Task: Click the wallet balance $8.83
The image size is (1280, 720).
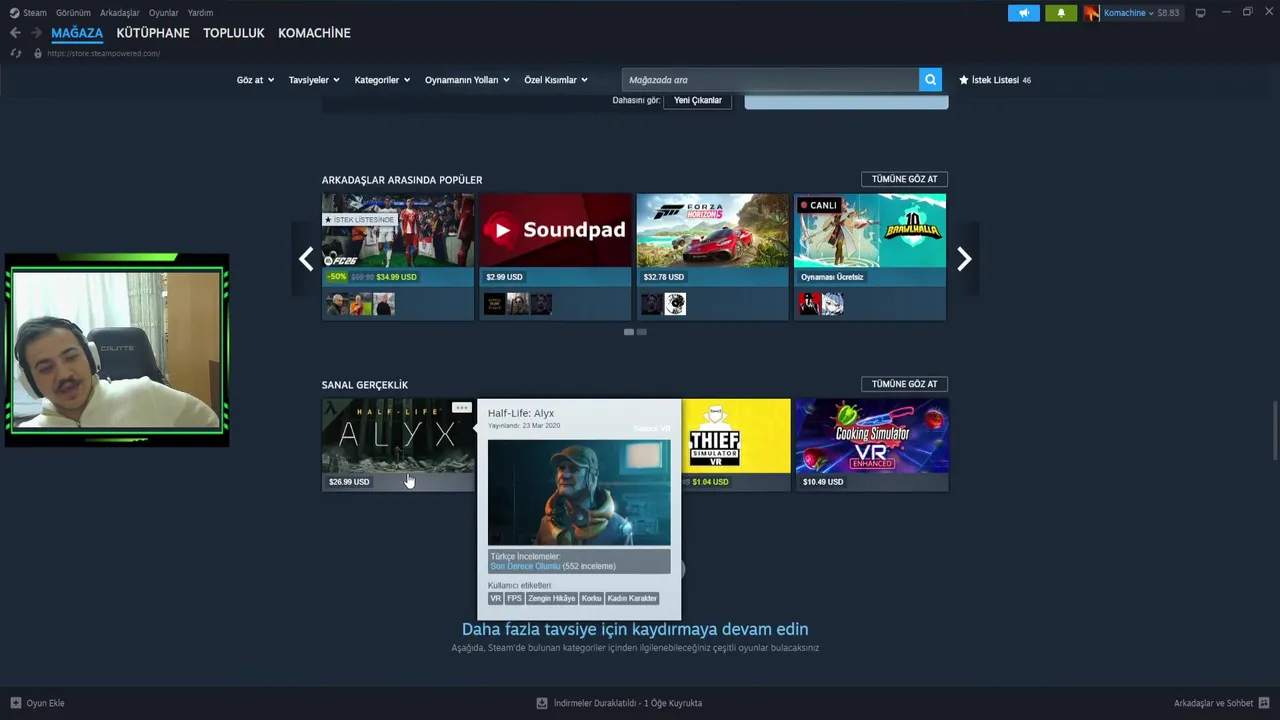Action: 1168,13
